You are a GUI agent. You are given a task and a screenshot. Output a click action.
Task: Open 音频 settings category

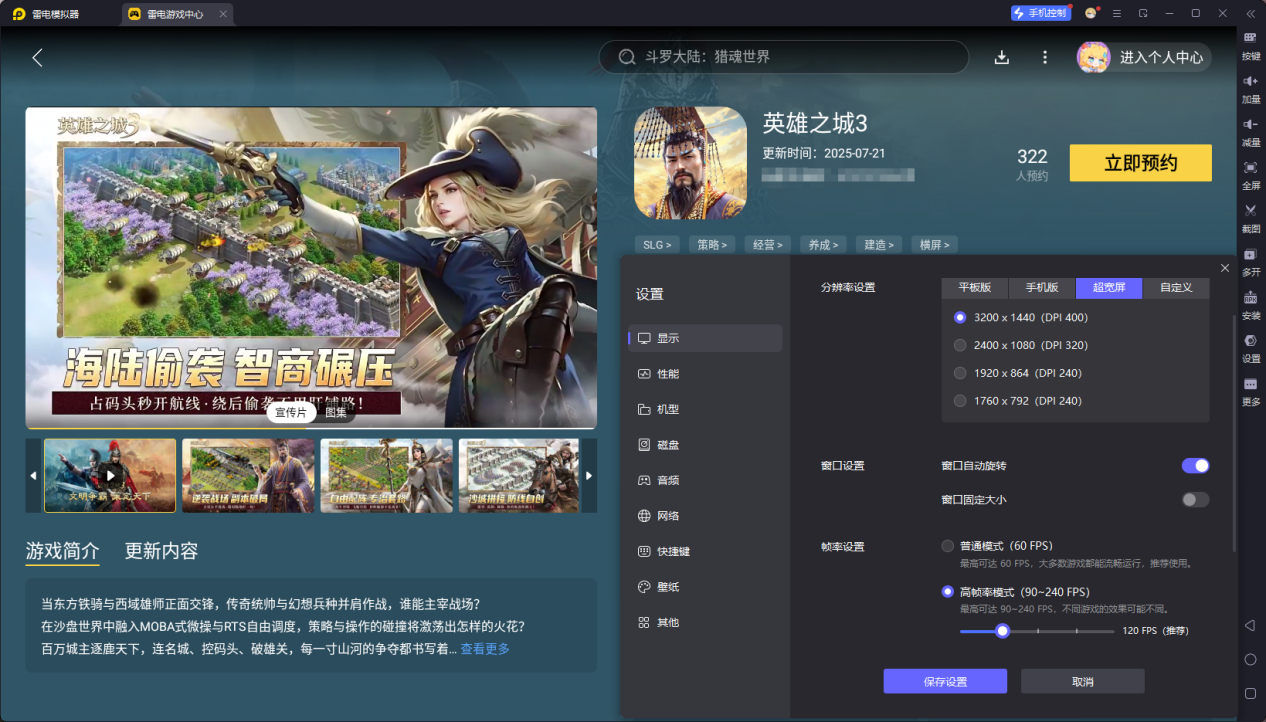click(x=705, y=480)
